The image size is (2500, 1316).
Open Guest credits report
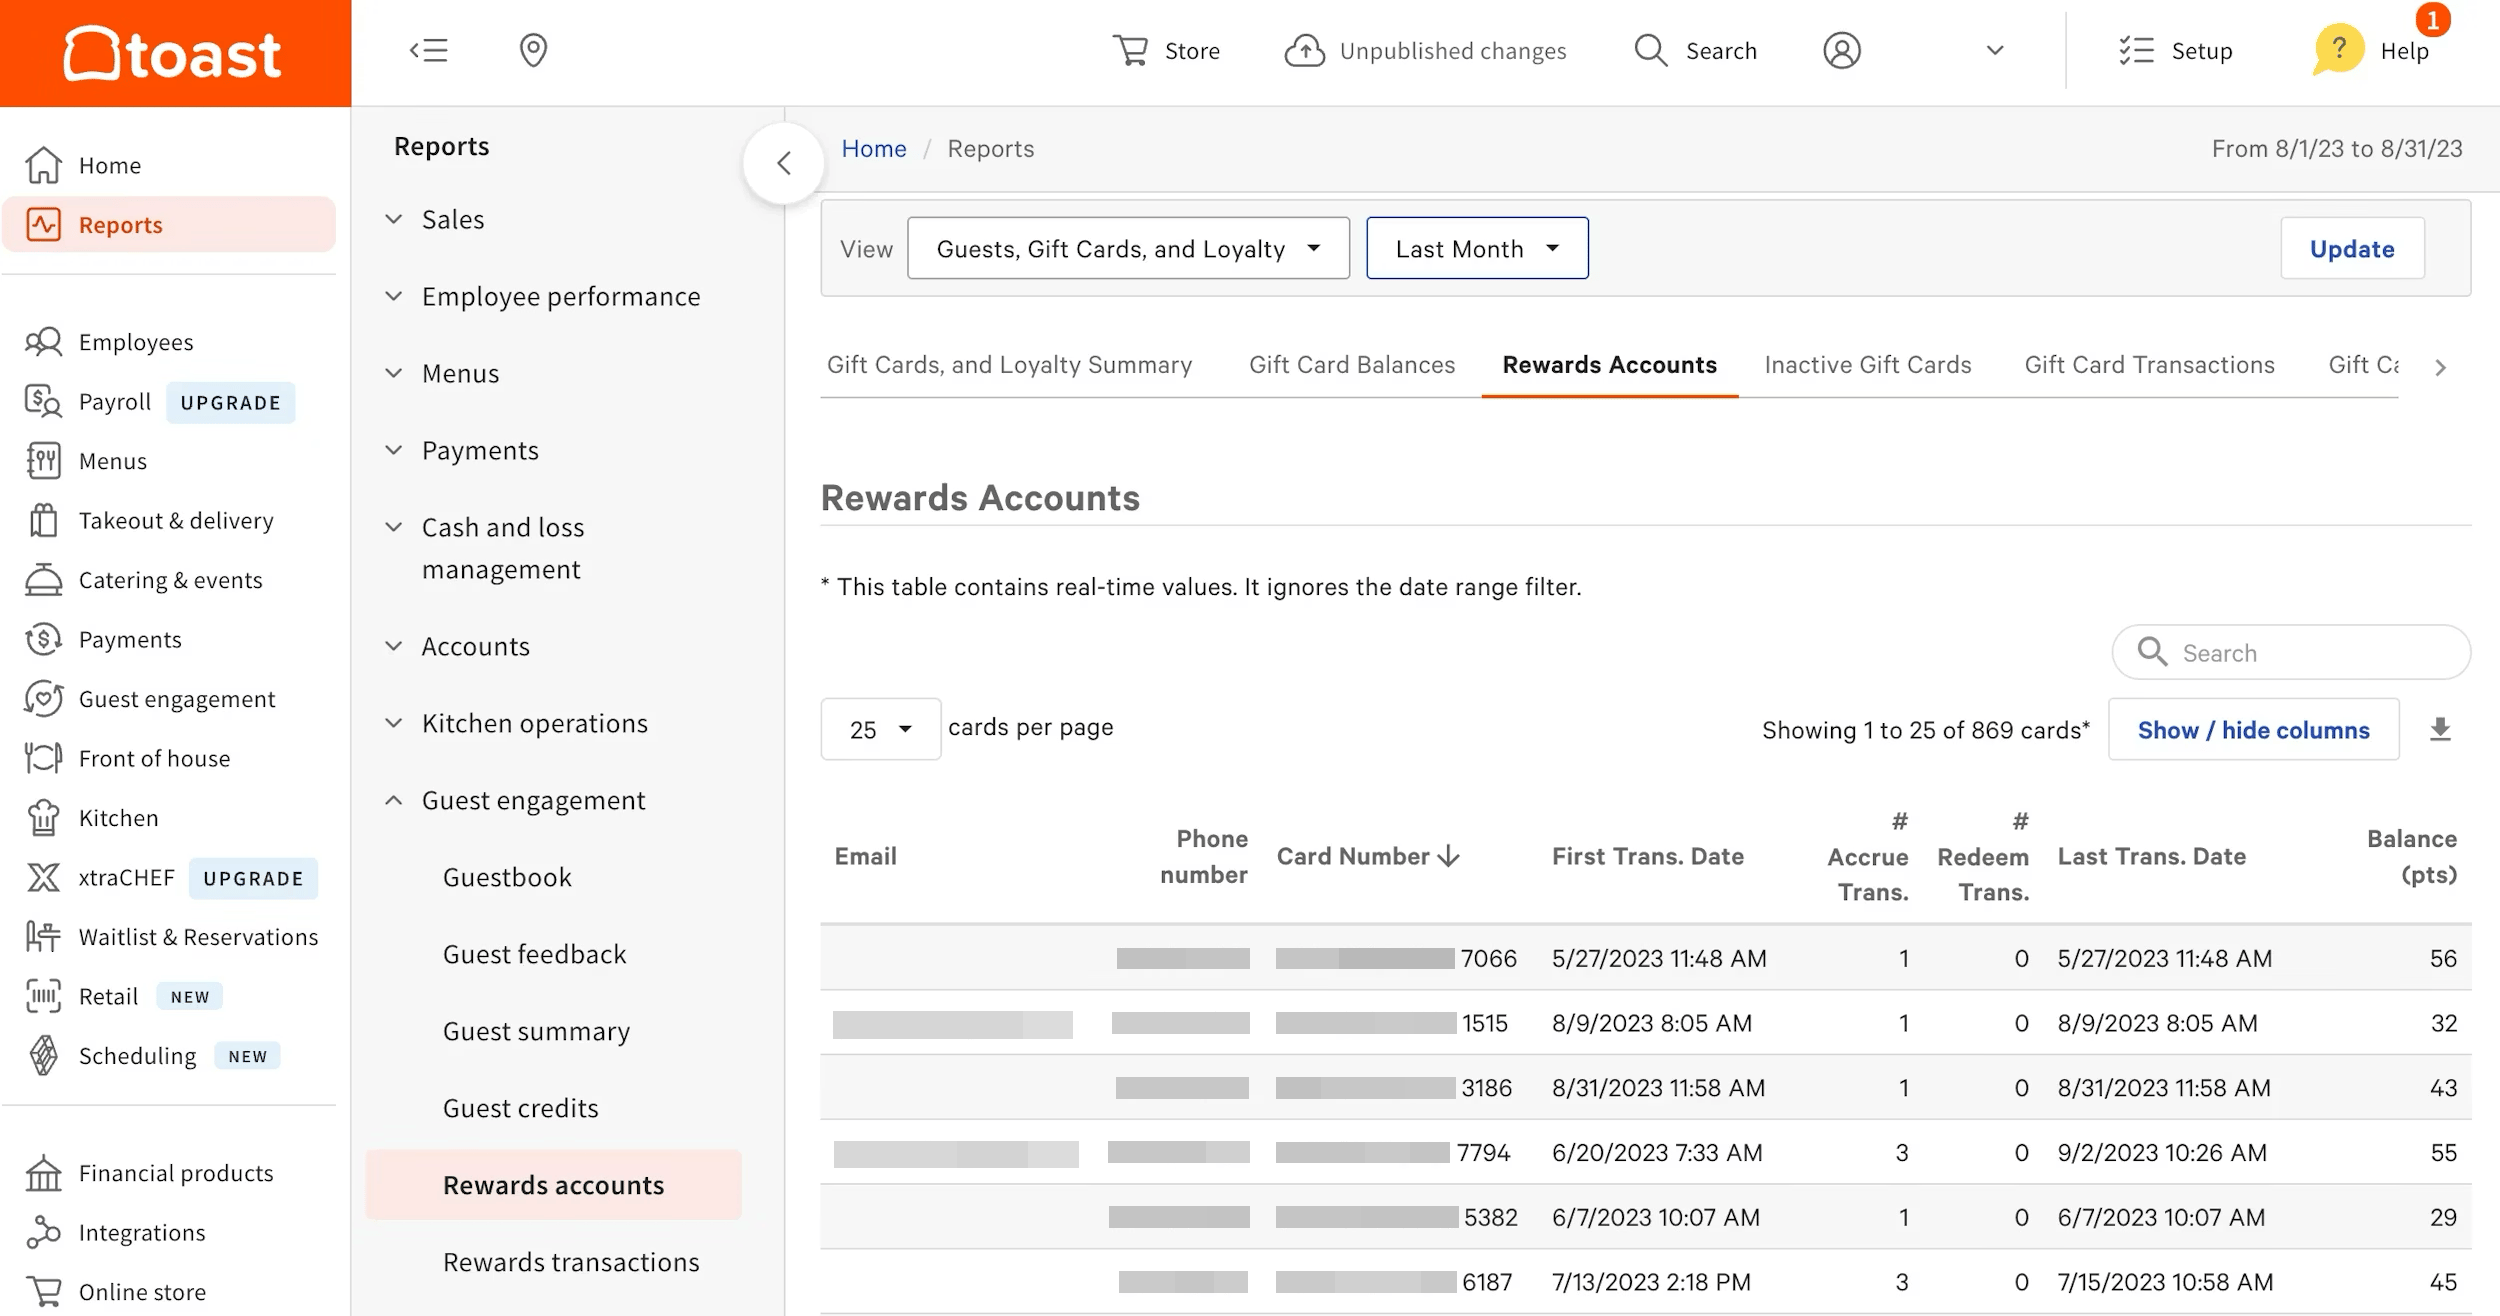pos(520,1108)
